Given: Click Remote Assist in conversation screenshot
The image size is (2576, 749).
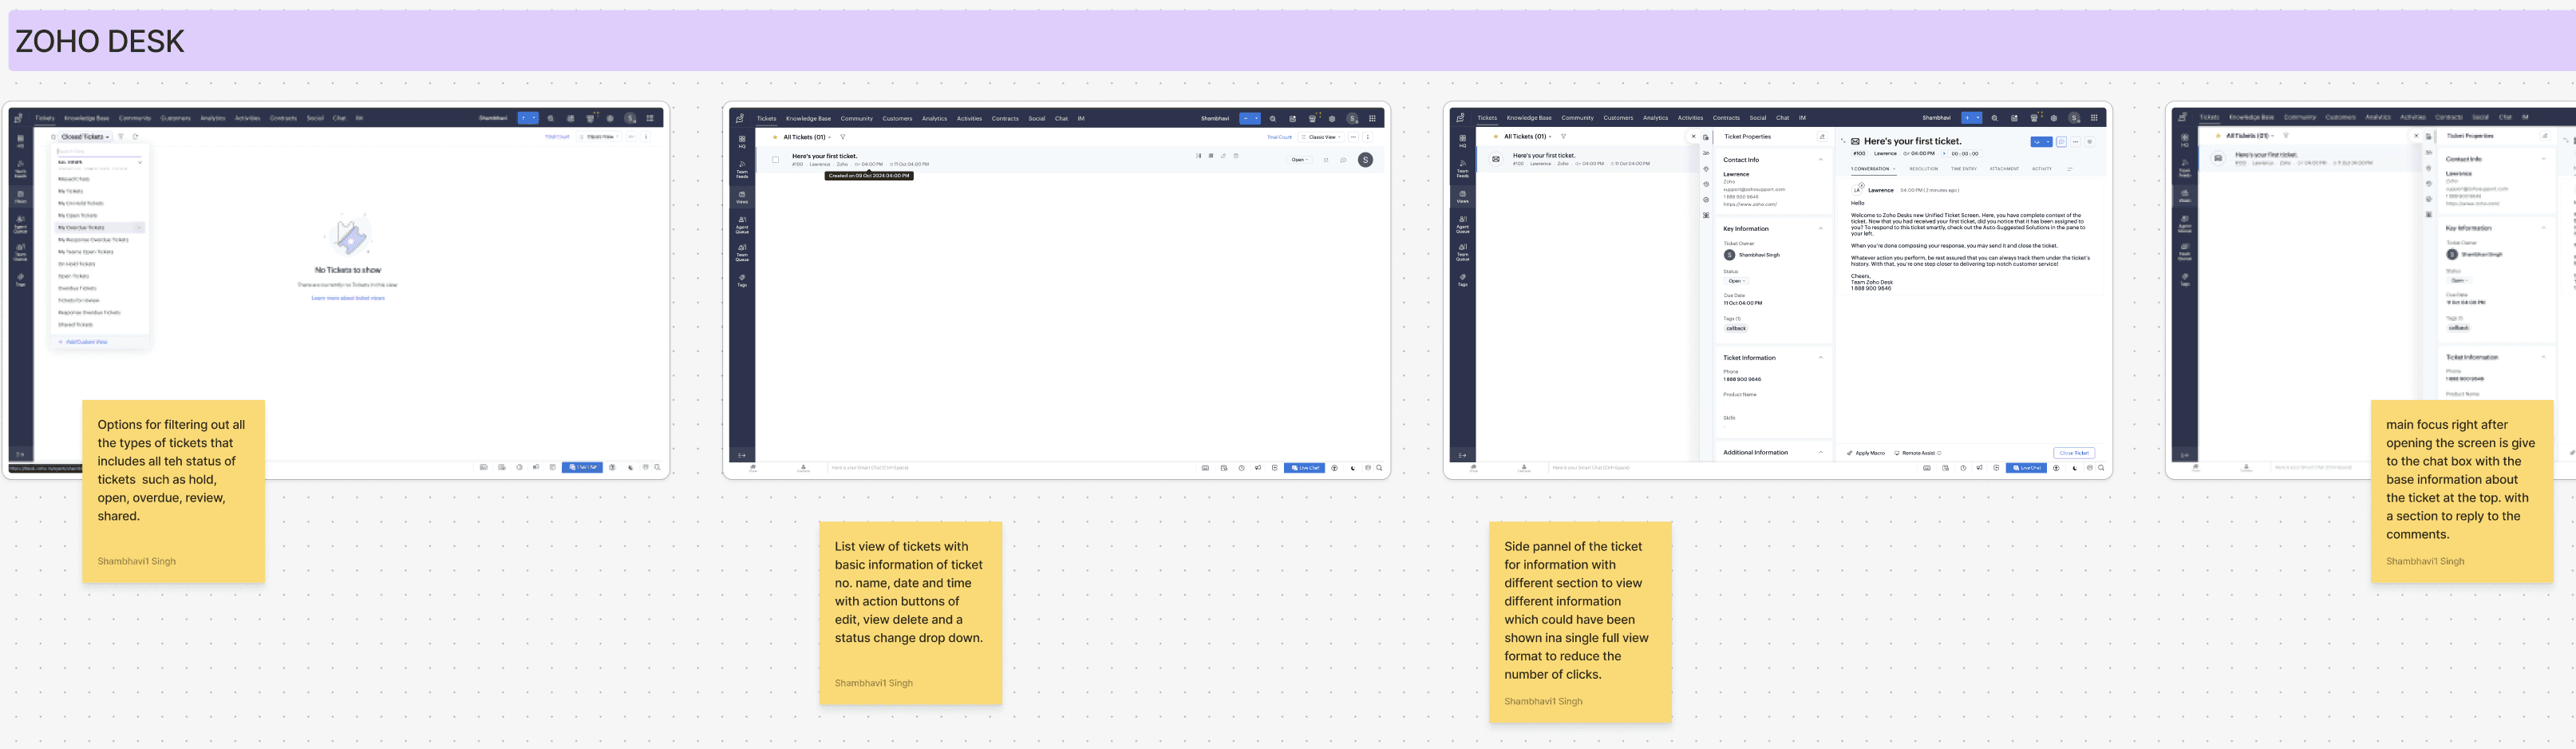Looking at the screenshot, I should pyautogui.click(x=1918, y=453).
